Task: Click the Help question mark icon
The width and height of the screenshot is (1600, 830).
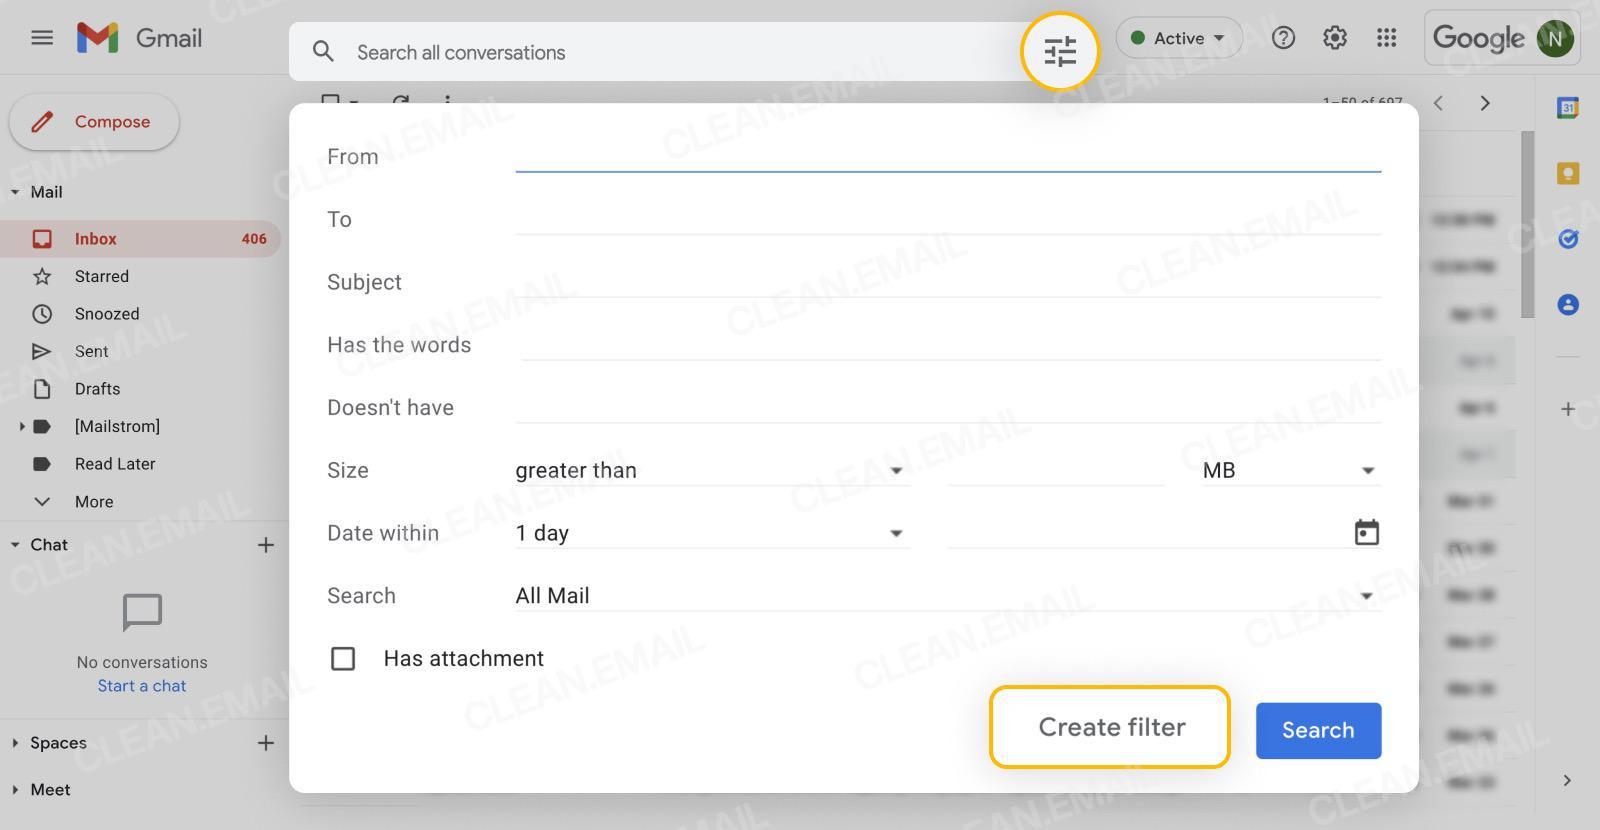Action: tap(1283, 38)
